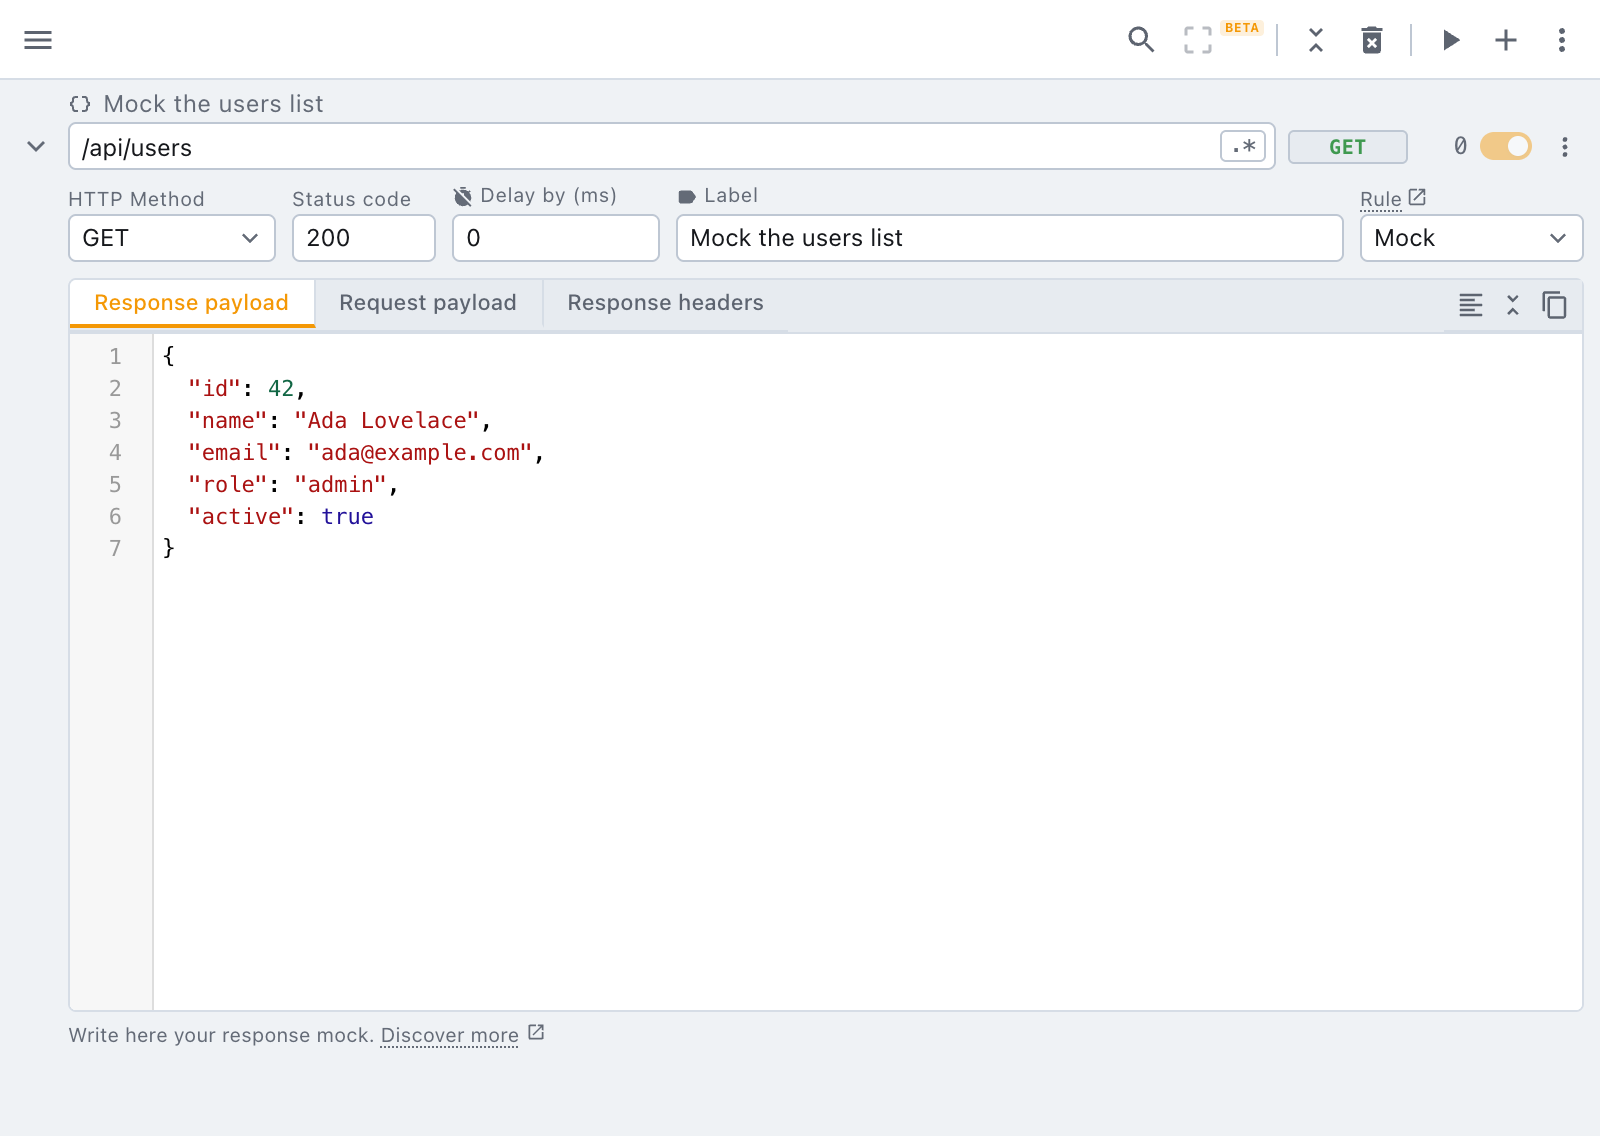The height and width of the screenshot is (1136, 1600).
Task: Switch to the Response payload tab
Action: click(192, 303)
